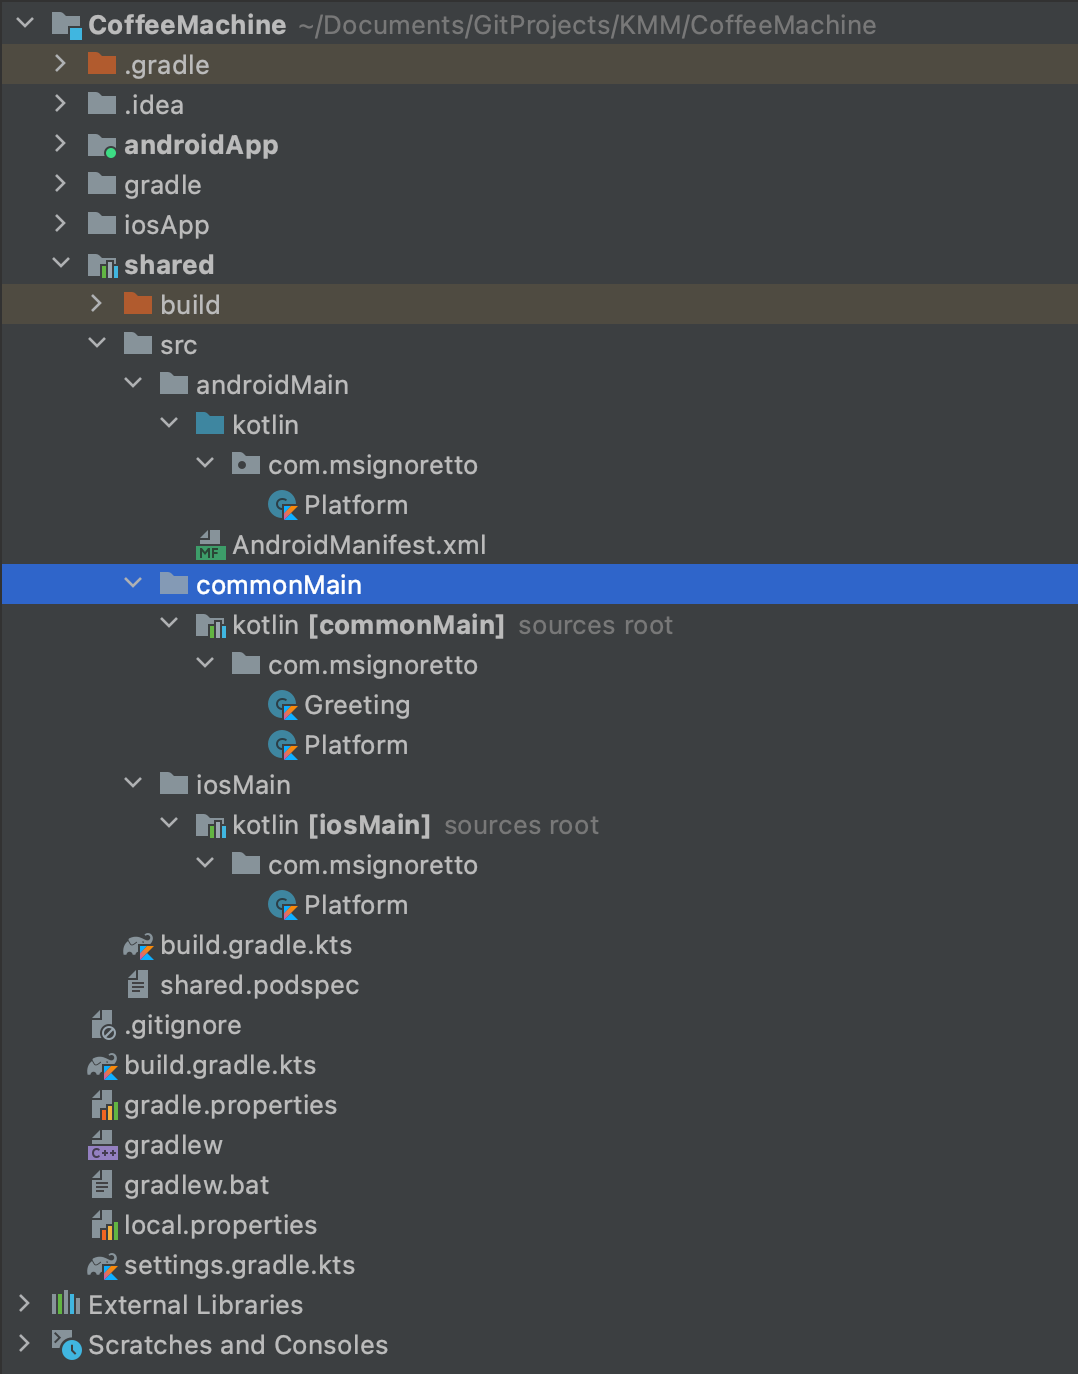Select local.properties in the project tree
1078x1374 pixels.
(x=220, y=1225)
